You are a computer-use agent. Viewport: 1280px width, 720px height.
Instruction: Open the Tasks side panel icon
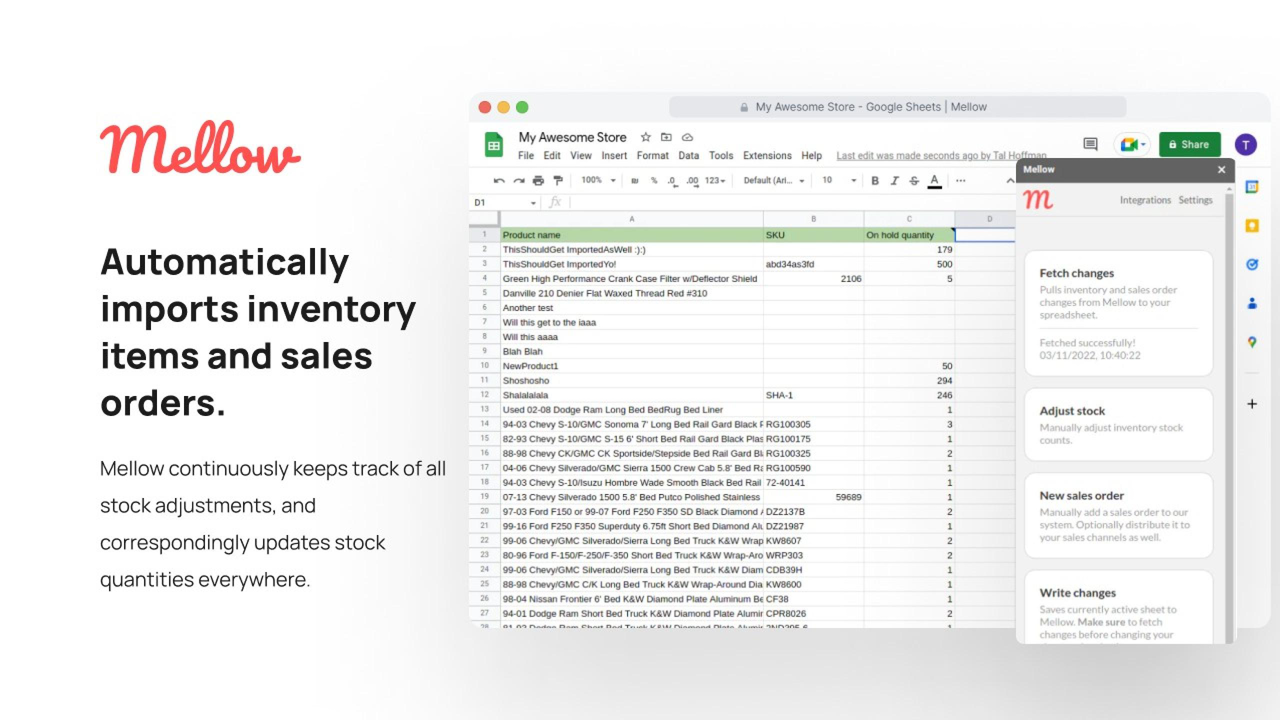coord(1251,265)
